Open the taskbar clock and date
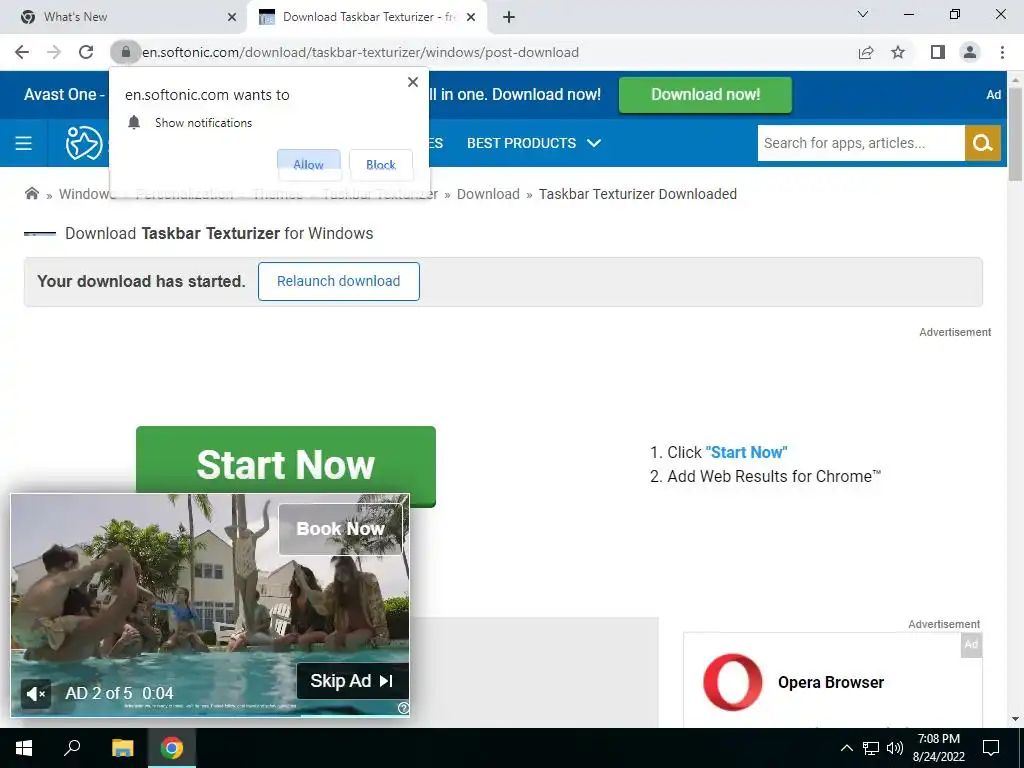1024x768 pixels. pyautogui.click(x=938, y=748)
